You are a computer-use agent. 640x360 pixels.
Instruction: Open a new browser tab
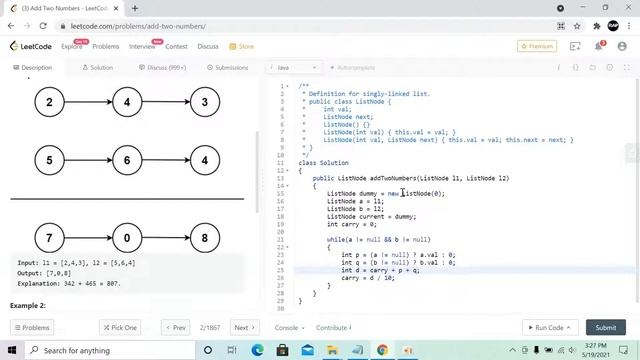pos(135,8)
